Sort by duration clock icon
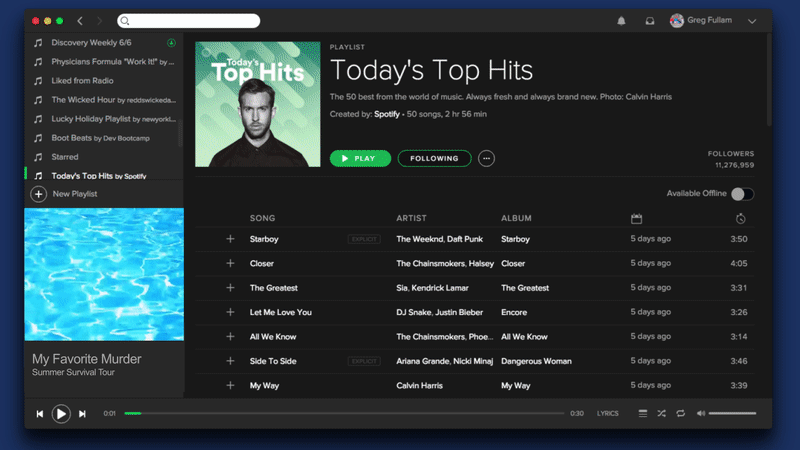The image size is (800, 450). click(x=741, y=219)
